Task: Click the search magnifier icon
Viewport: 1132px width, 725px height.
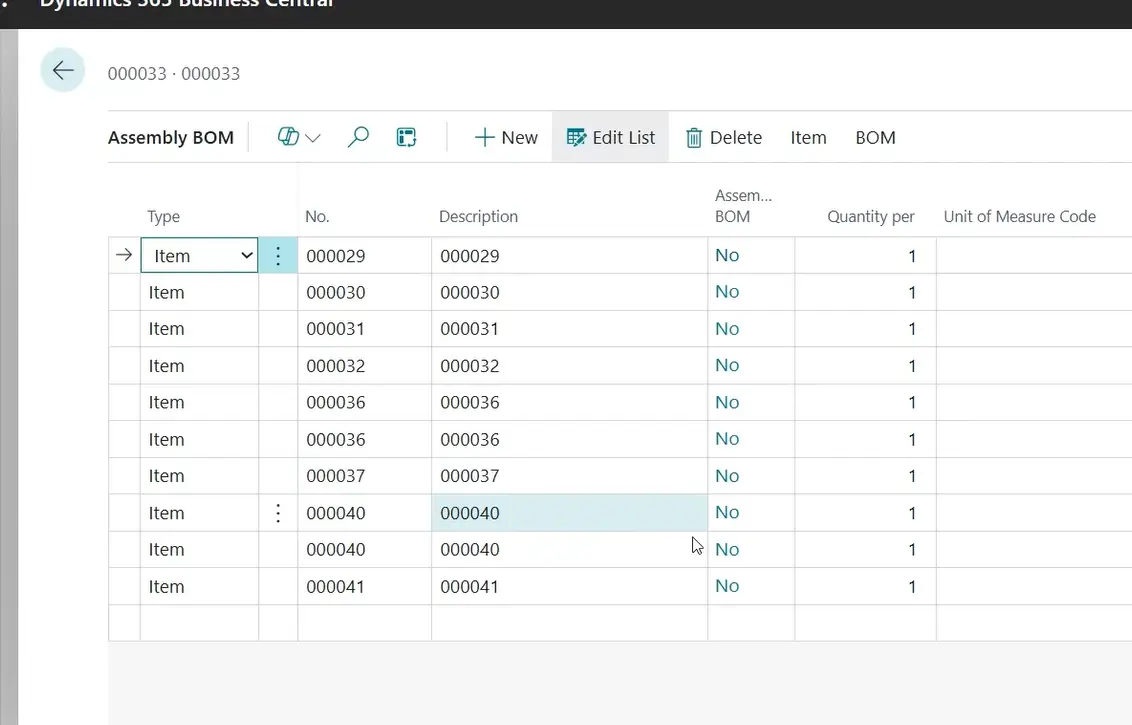Action: 358,138
